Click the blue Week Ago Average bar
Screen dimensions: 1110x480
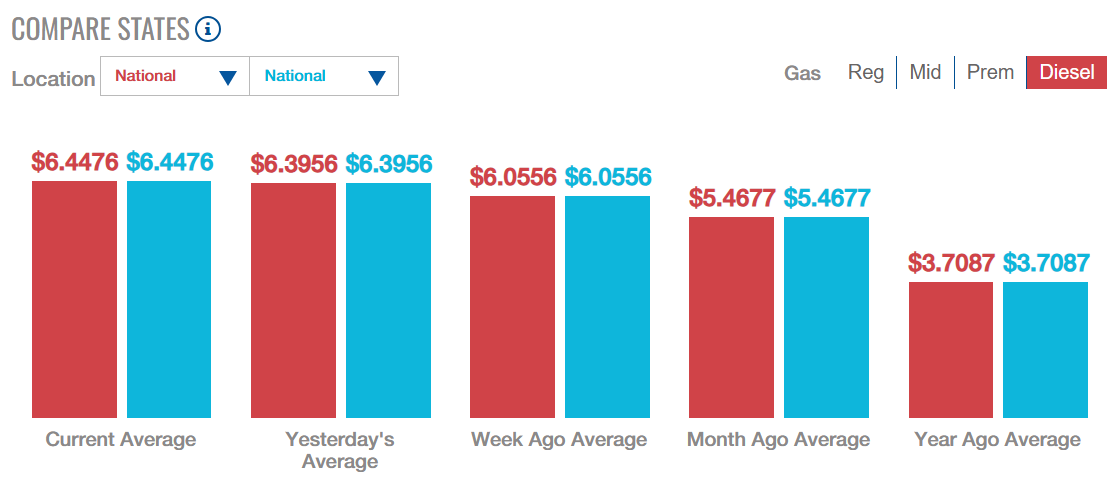click(x=607, y=307)
